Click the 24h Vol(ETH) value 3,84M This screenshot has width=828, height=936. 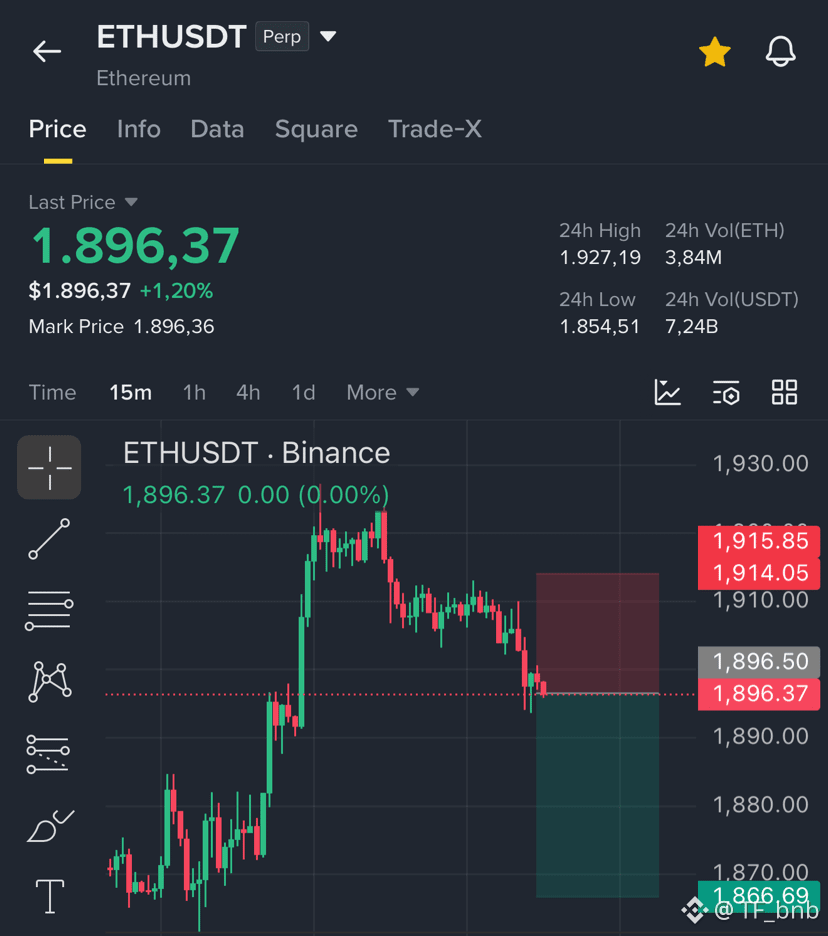694,258
